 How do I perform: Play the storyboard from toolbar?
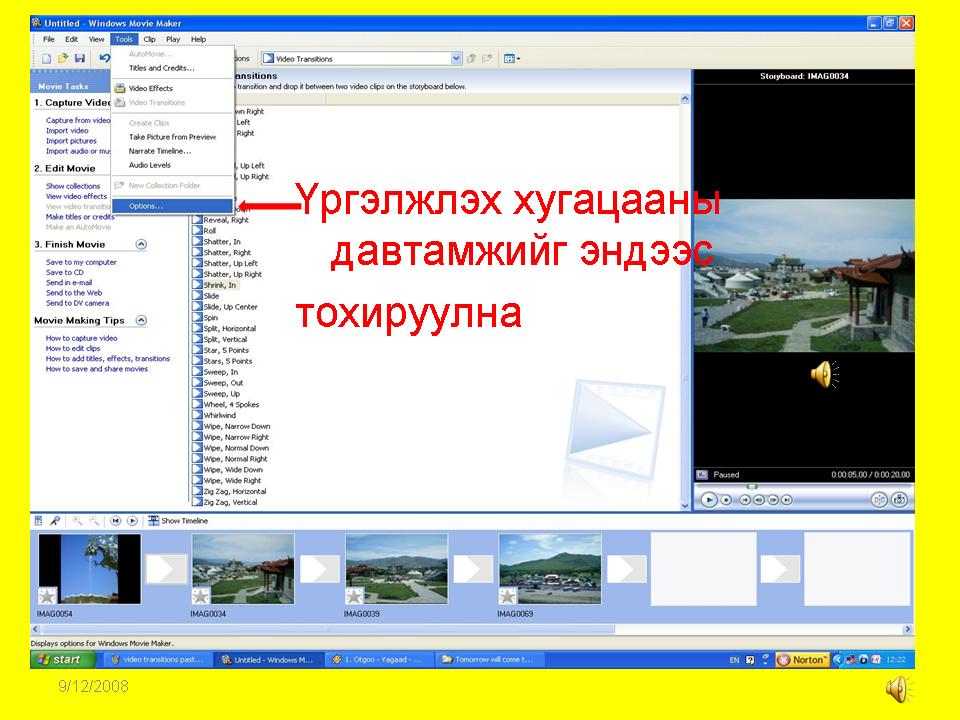pyautogui.click(x=132, y=521)
